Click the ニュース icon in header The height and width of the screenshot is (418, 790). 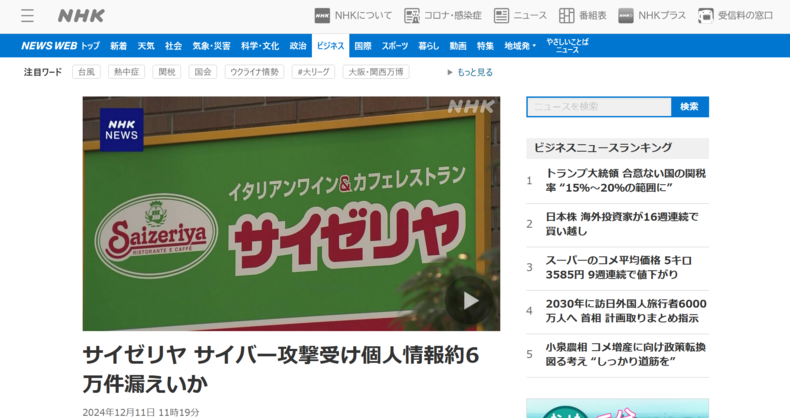click(501, 16)
